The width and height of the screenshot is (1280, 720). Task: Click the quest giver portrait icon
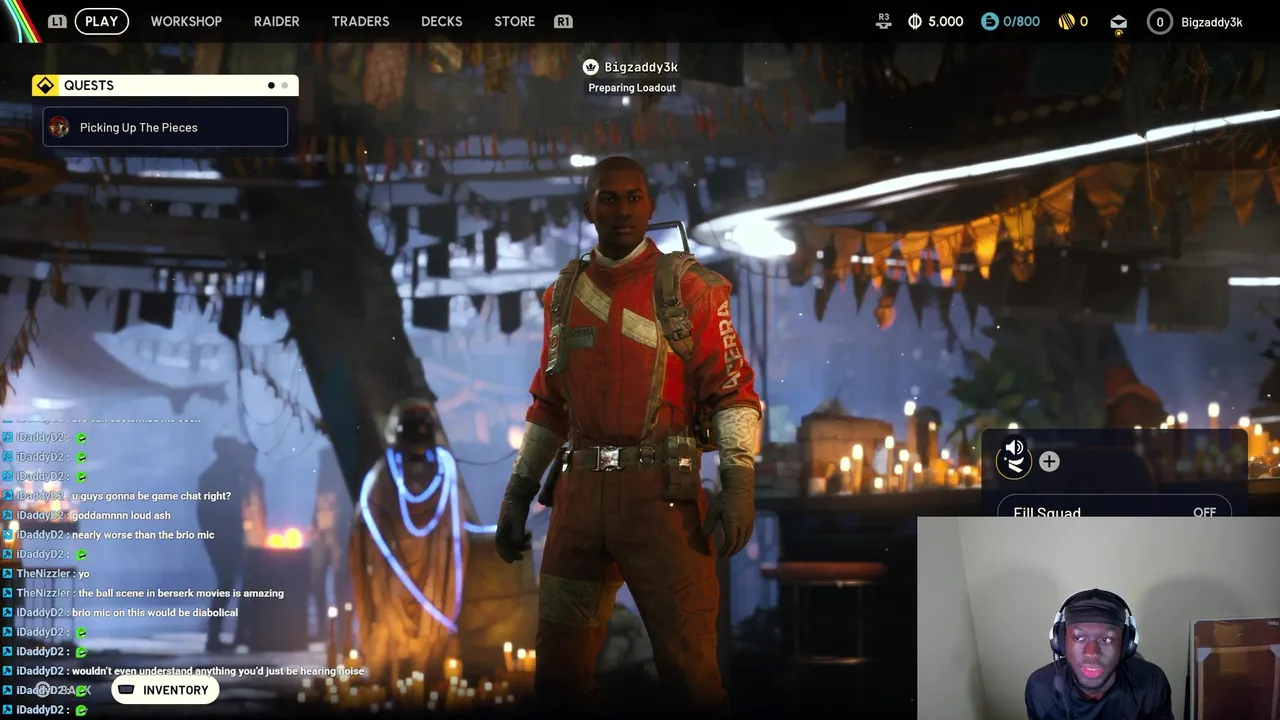point(59,127)
